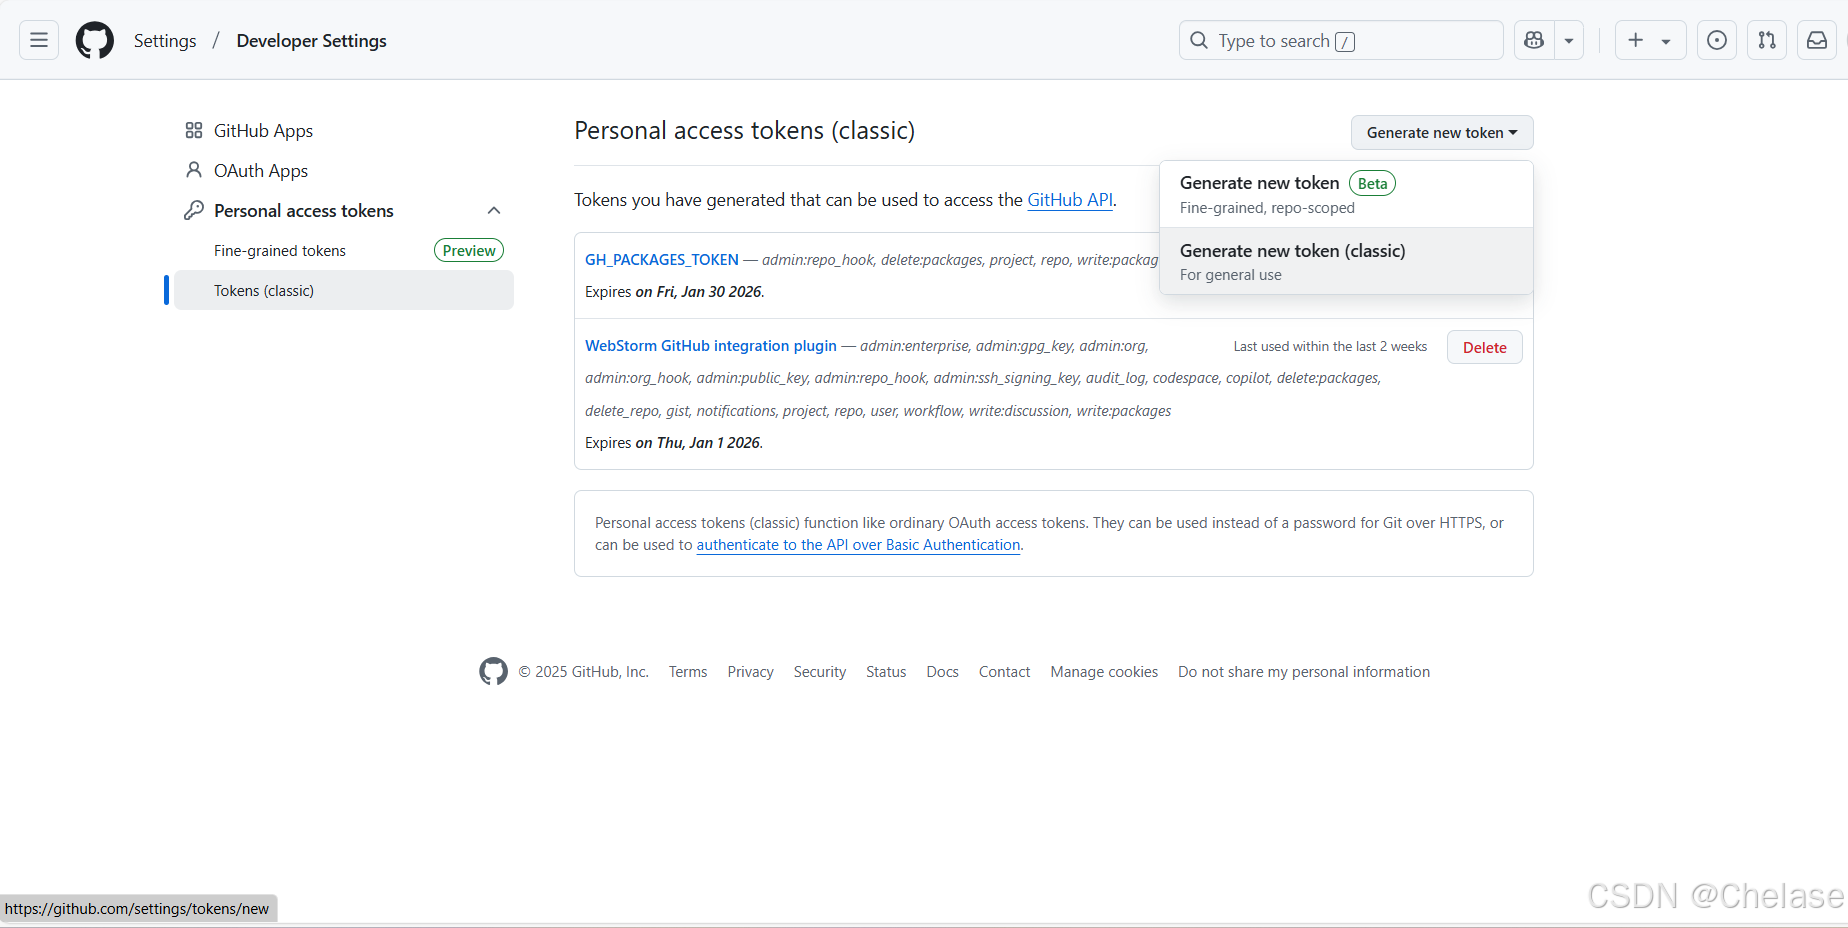Click the search magnifier icon

(1199, 40)
